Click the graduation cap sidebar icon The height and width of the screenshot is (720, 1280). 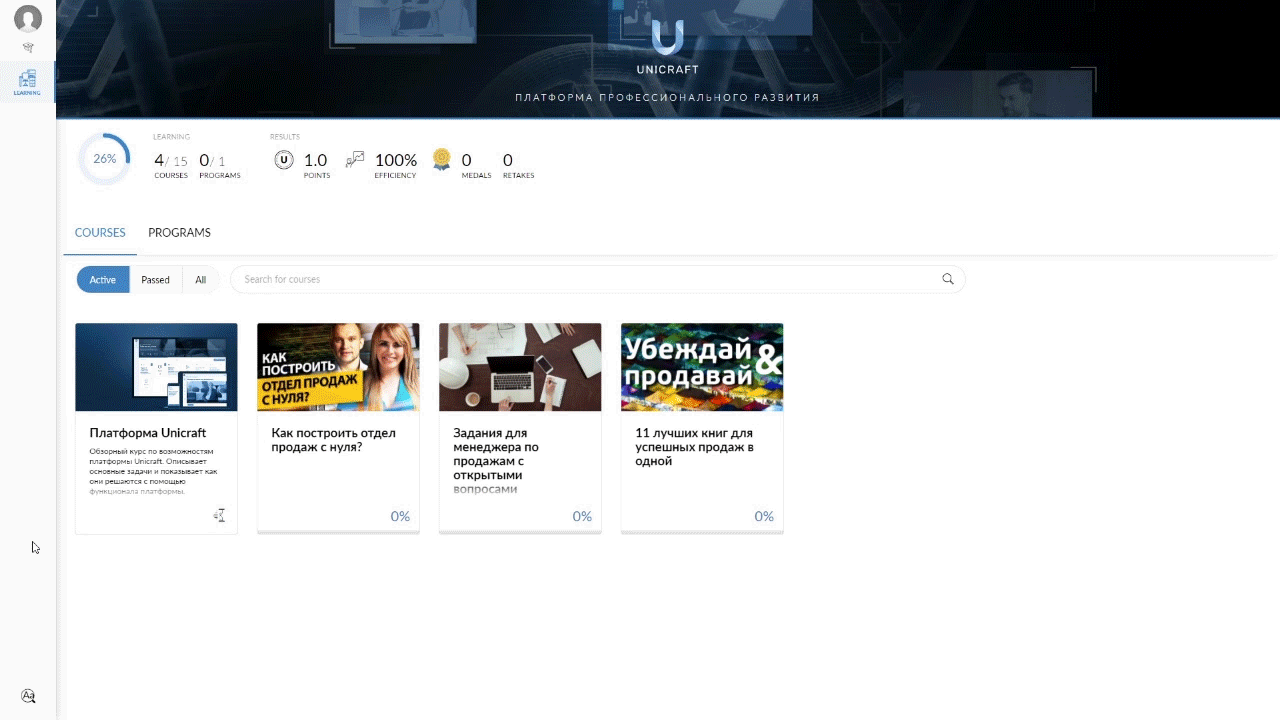(28, 47)
